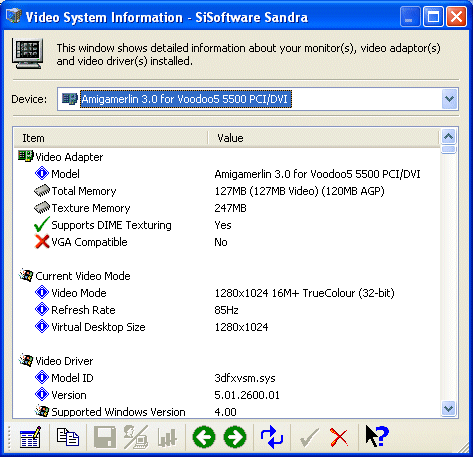
Task: Select the Video Adapter heading row
Action: tap(69, 157)
